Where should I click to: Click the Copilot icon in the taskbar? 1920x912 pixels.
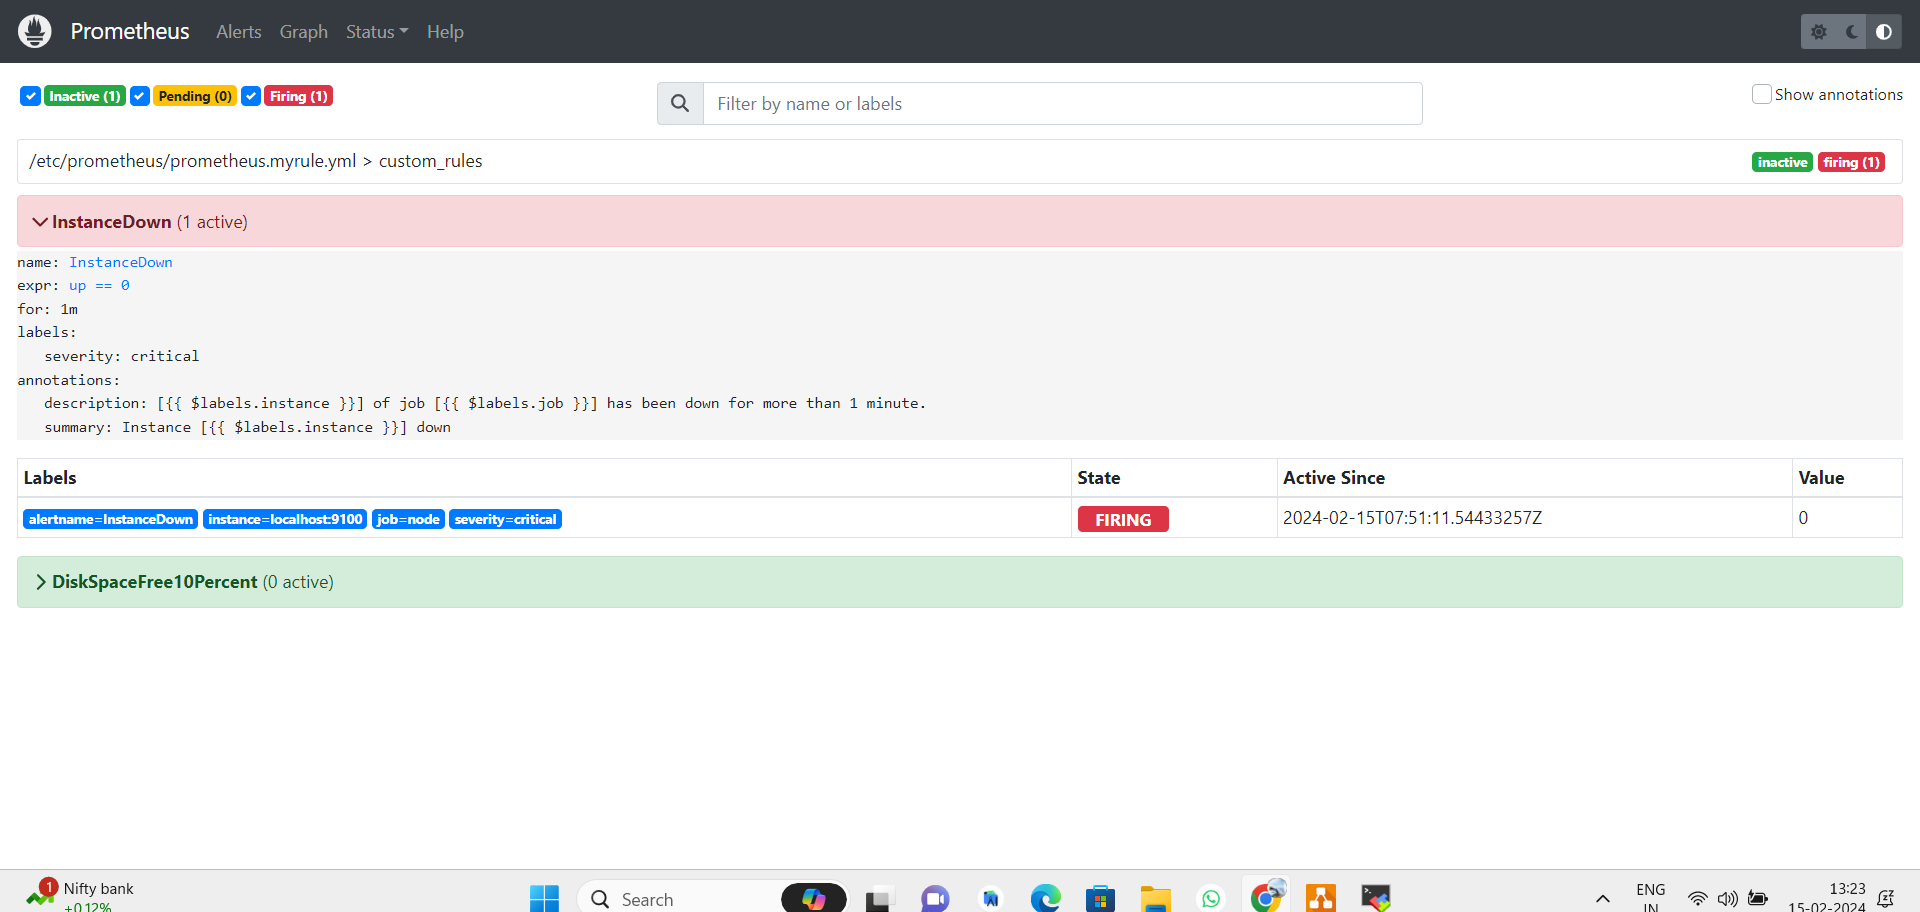tap(814, 898)
